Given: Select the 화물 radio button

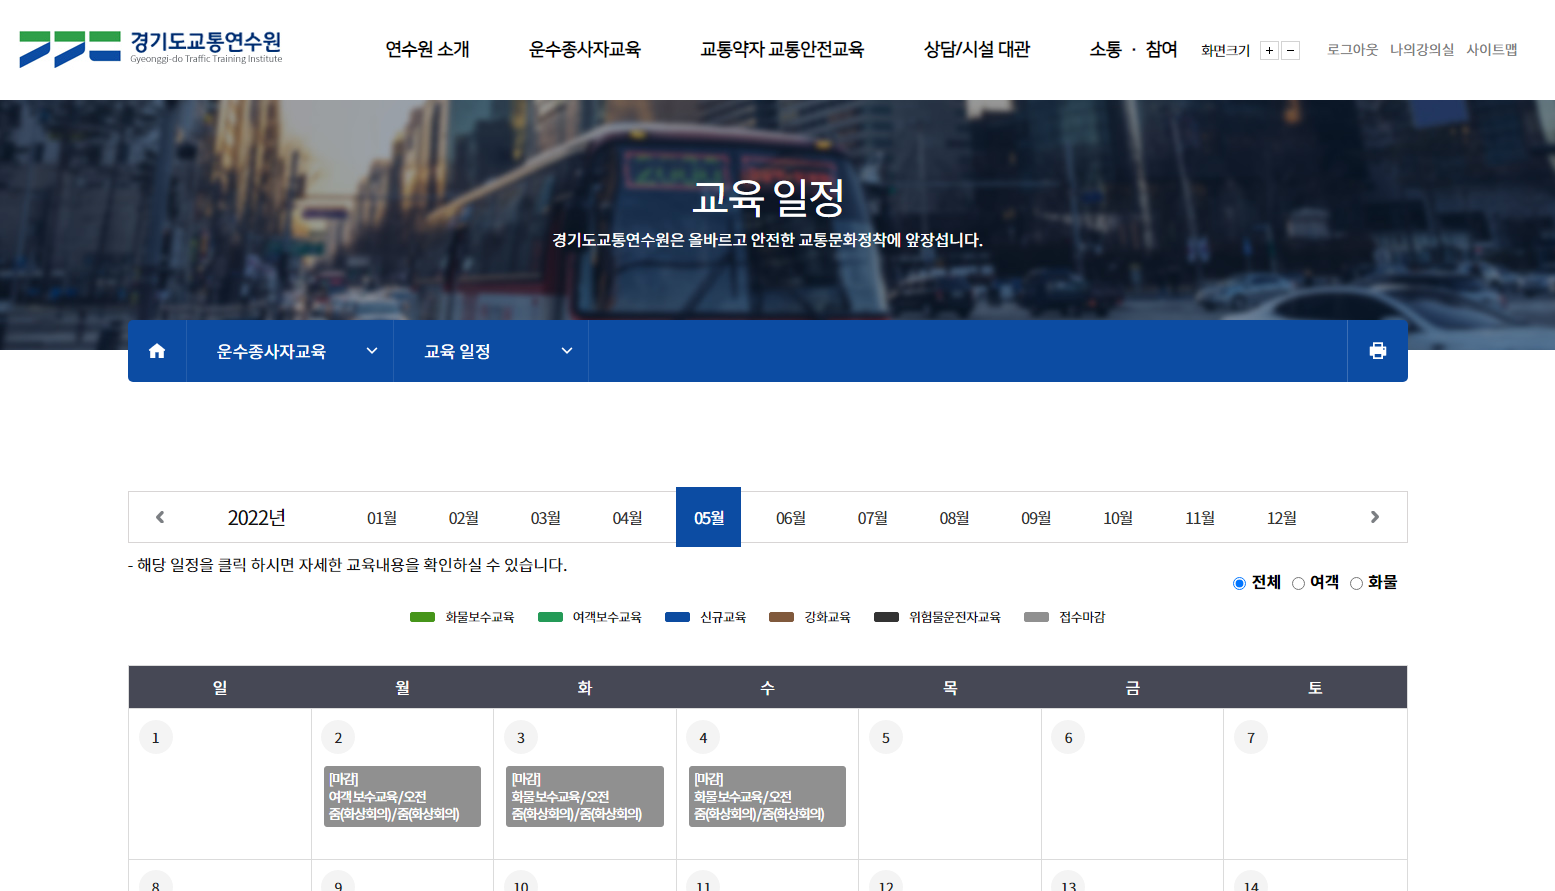Looking at the screenshot, I should (1357, 582).
